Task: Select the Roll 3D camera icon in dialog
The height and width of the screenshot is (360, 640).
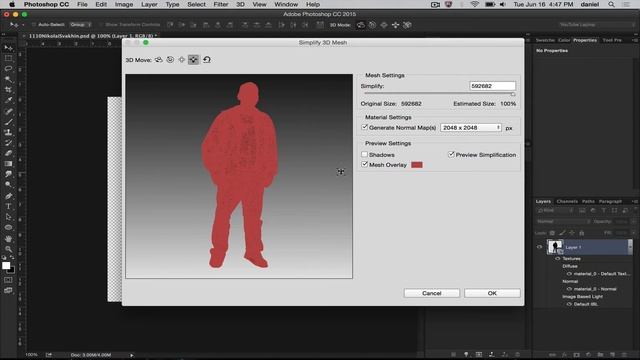Action: pyautogui.click(x=170, y=60)
